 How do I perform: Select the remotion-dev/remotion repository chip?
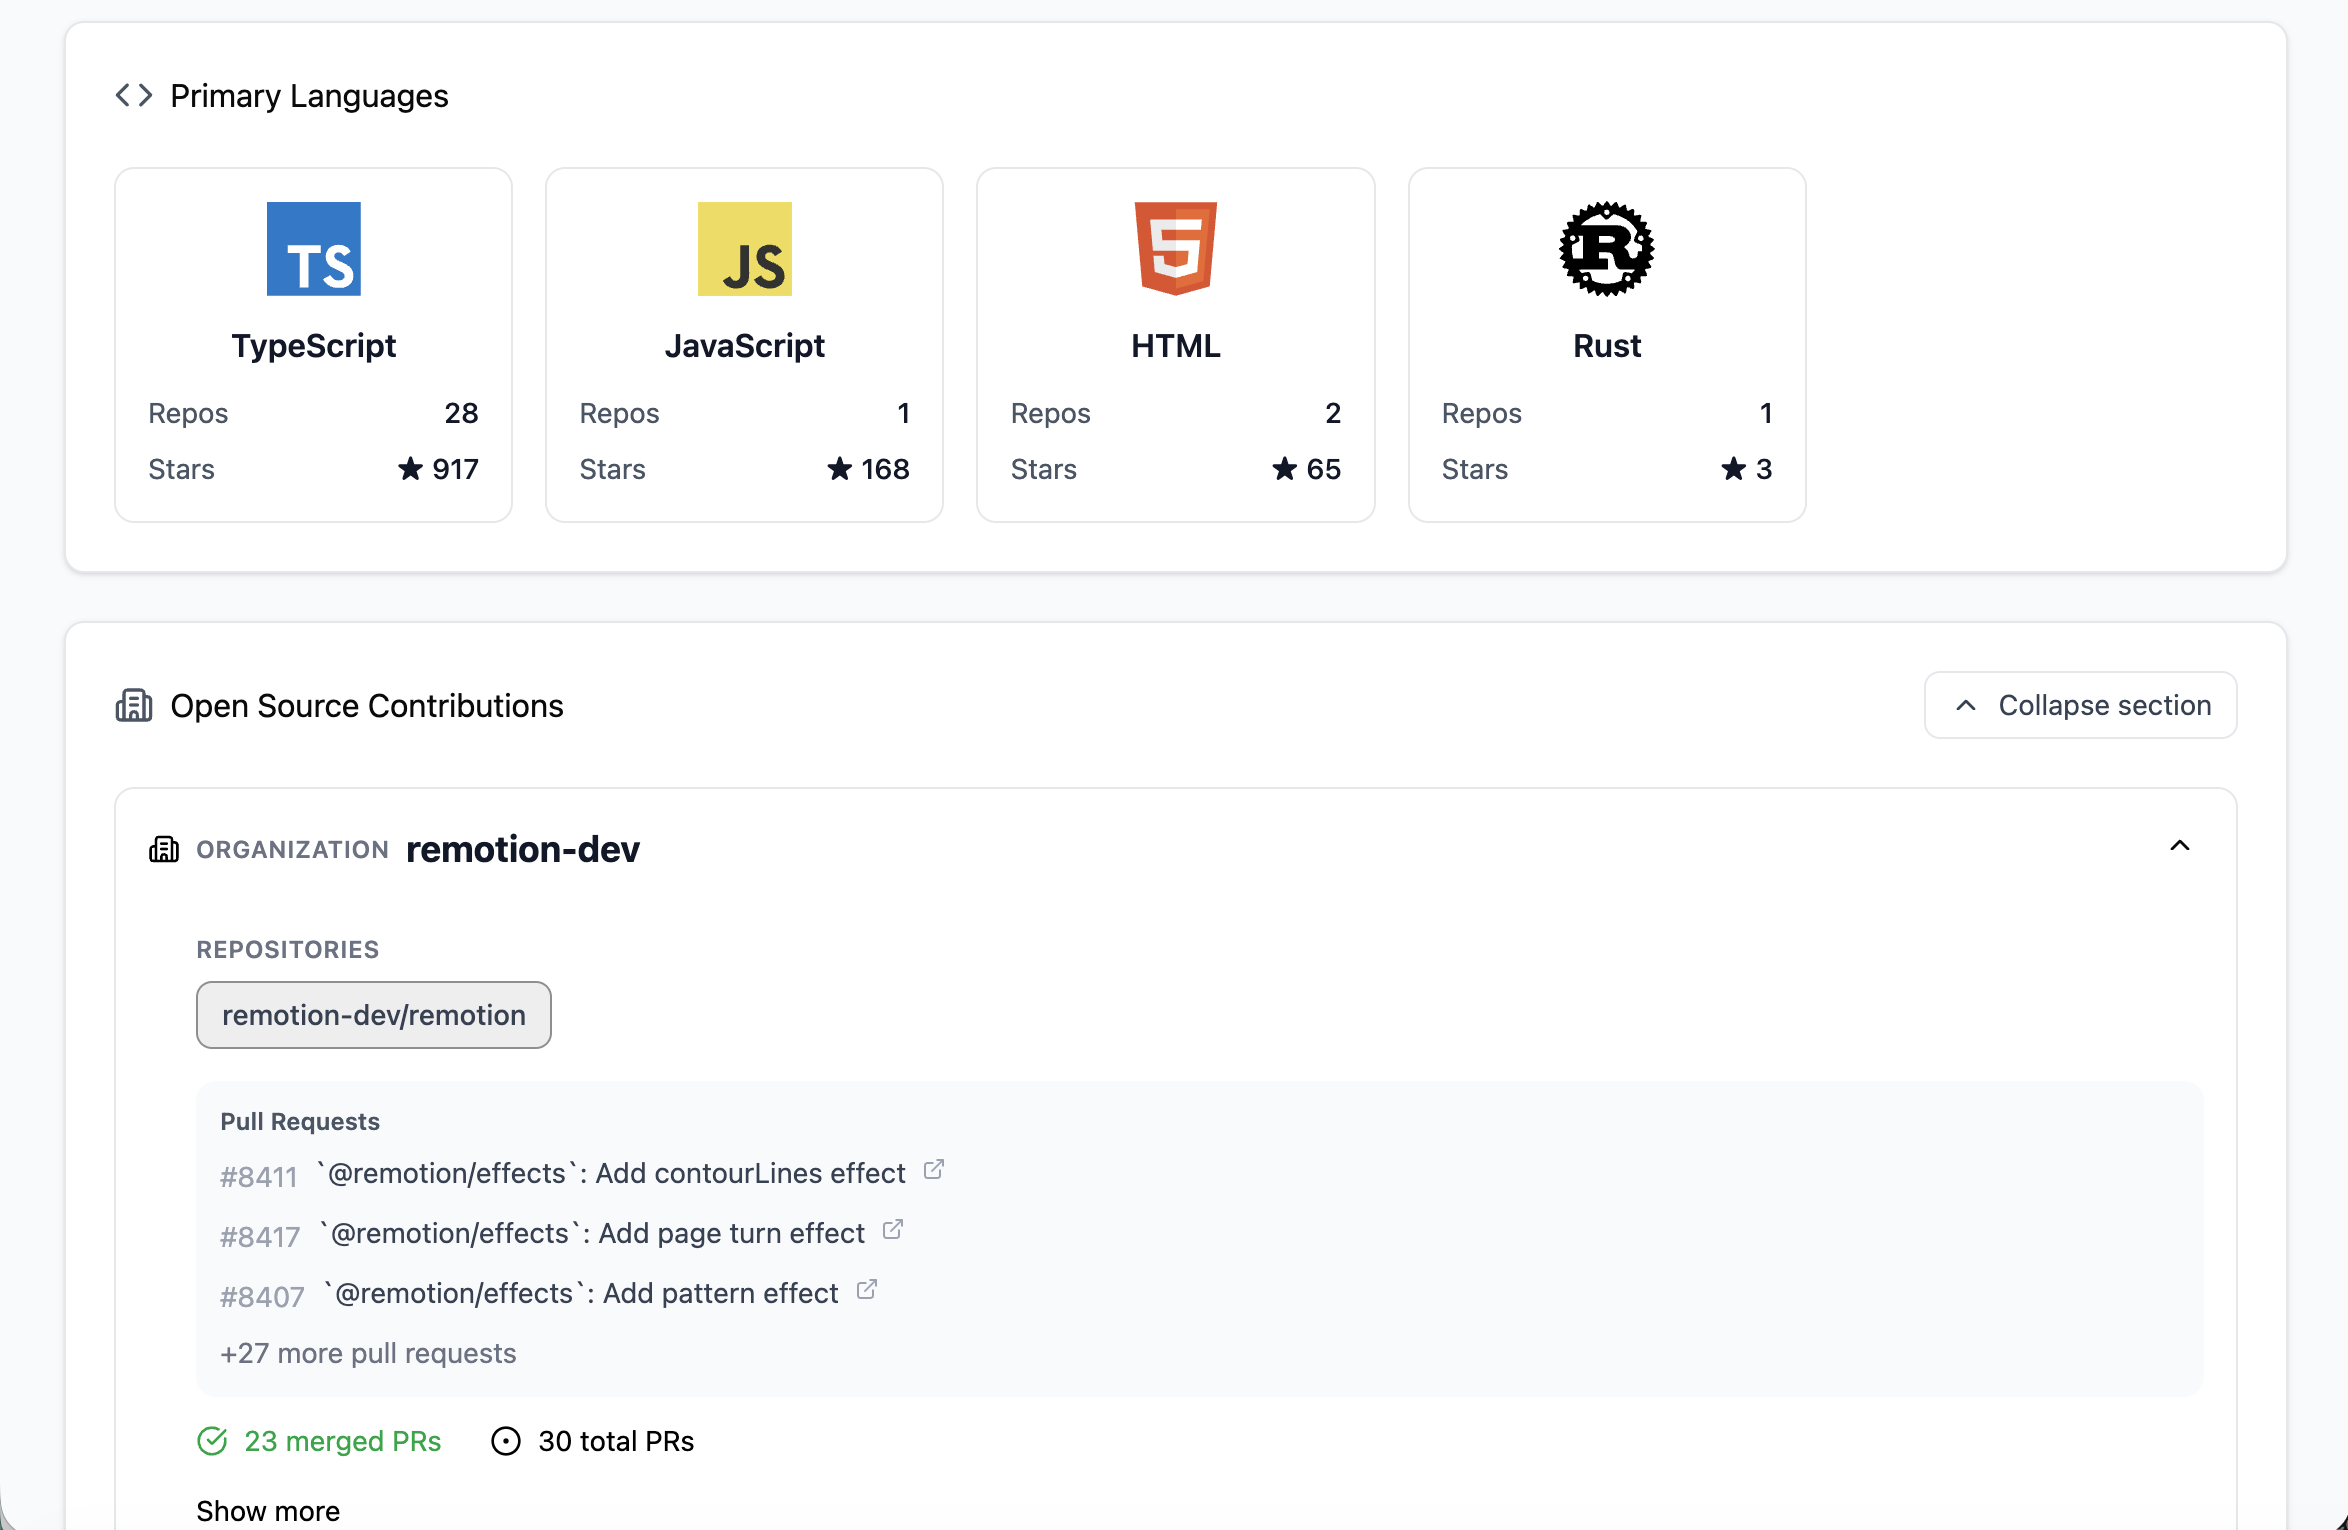[x=374, y=1015]
